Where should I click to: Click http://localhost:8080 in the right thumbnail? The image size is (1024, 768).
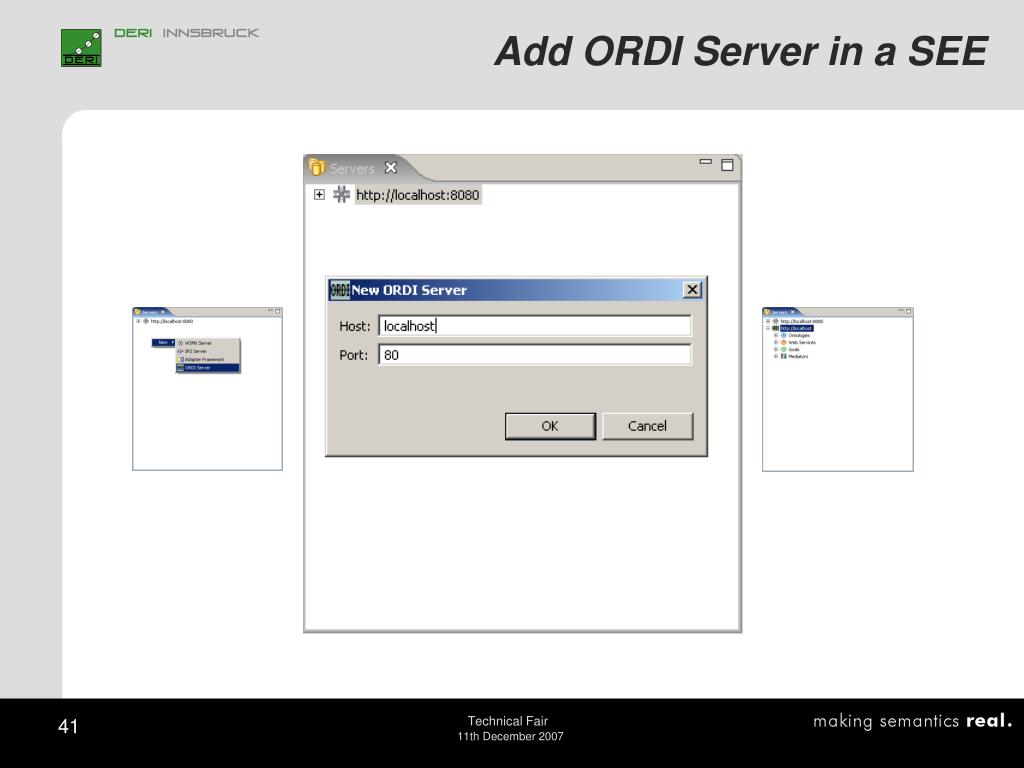pyautogui.click(x=802, y=321)
